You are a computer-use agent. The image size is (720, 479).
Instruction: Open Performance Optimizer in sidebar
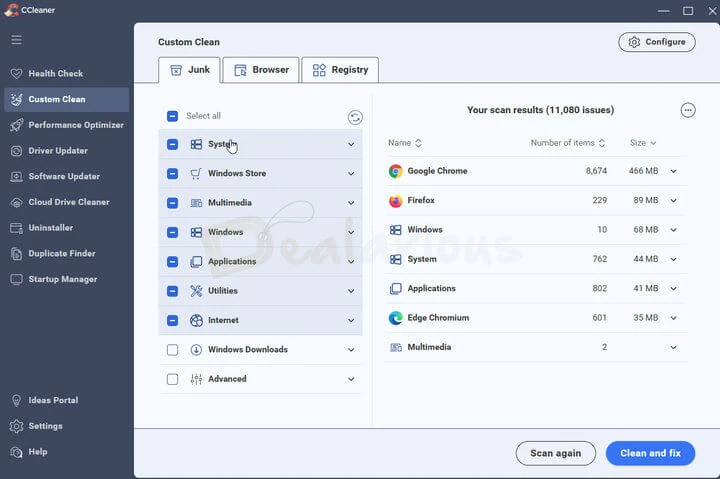75,125
